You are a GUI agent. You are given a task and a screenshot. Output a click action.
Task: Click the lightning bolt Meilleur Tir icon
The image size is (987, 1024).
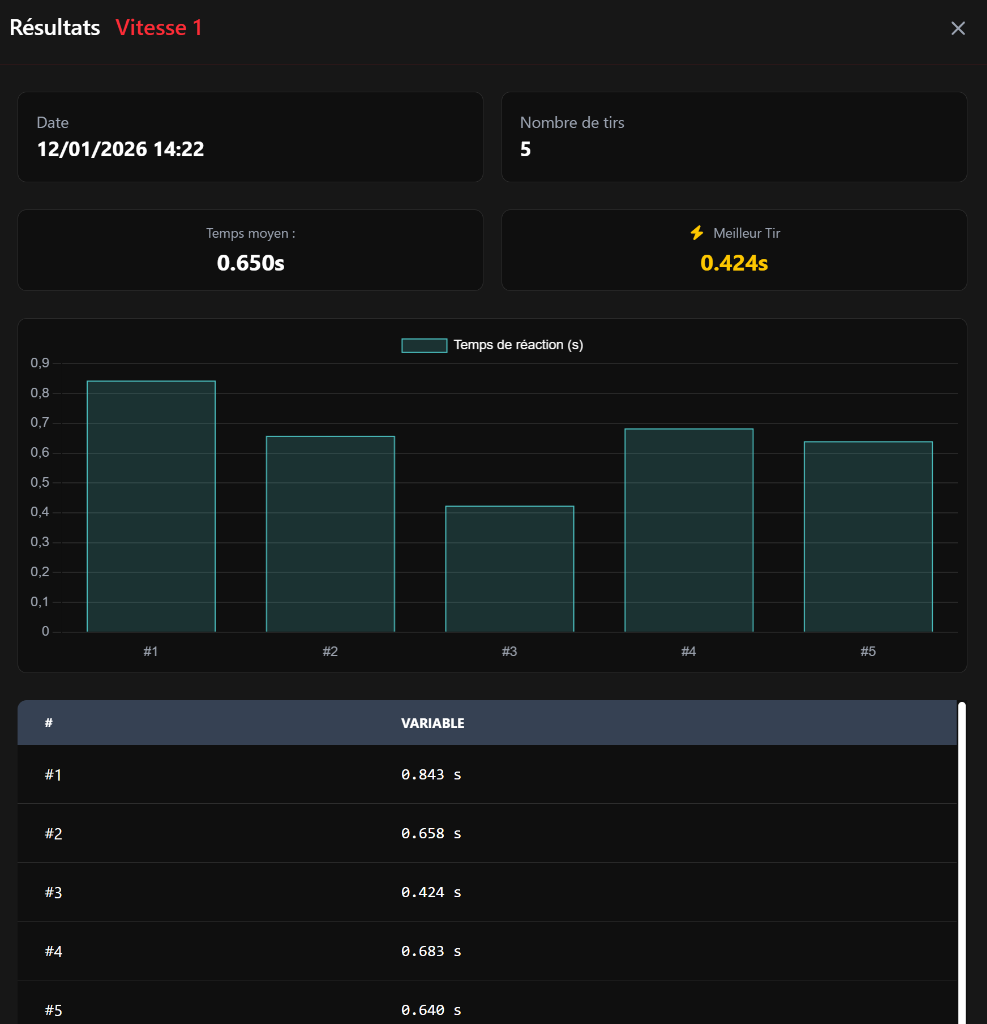coord(697,233)
